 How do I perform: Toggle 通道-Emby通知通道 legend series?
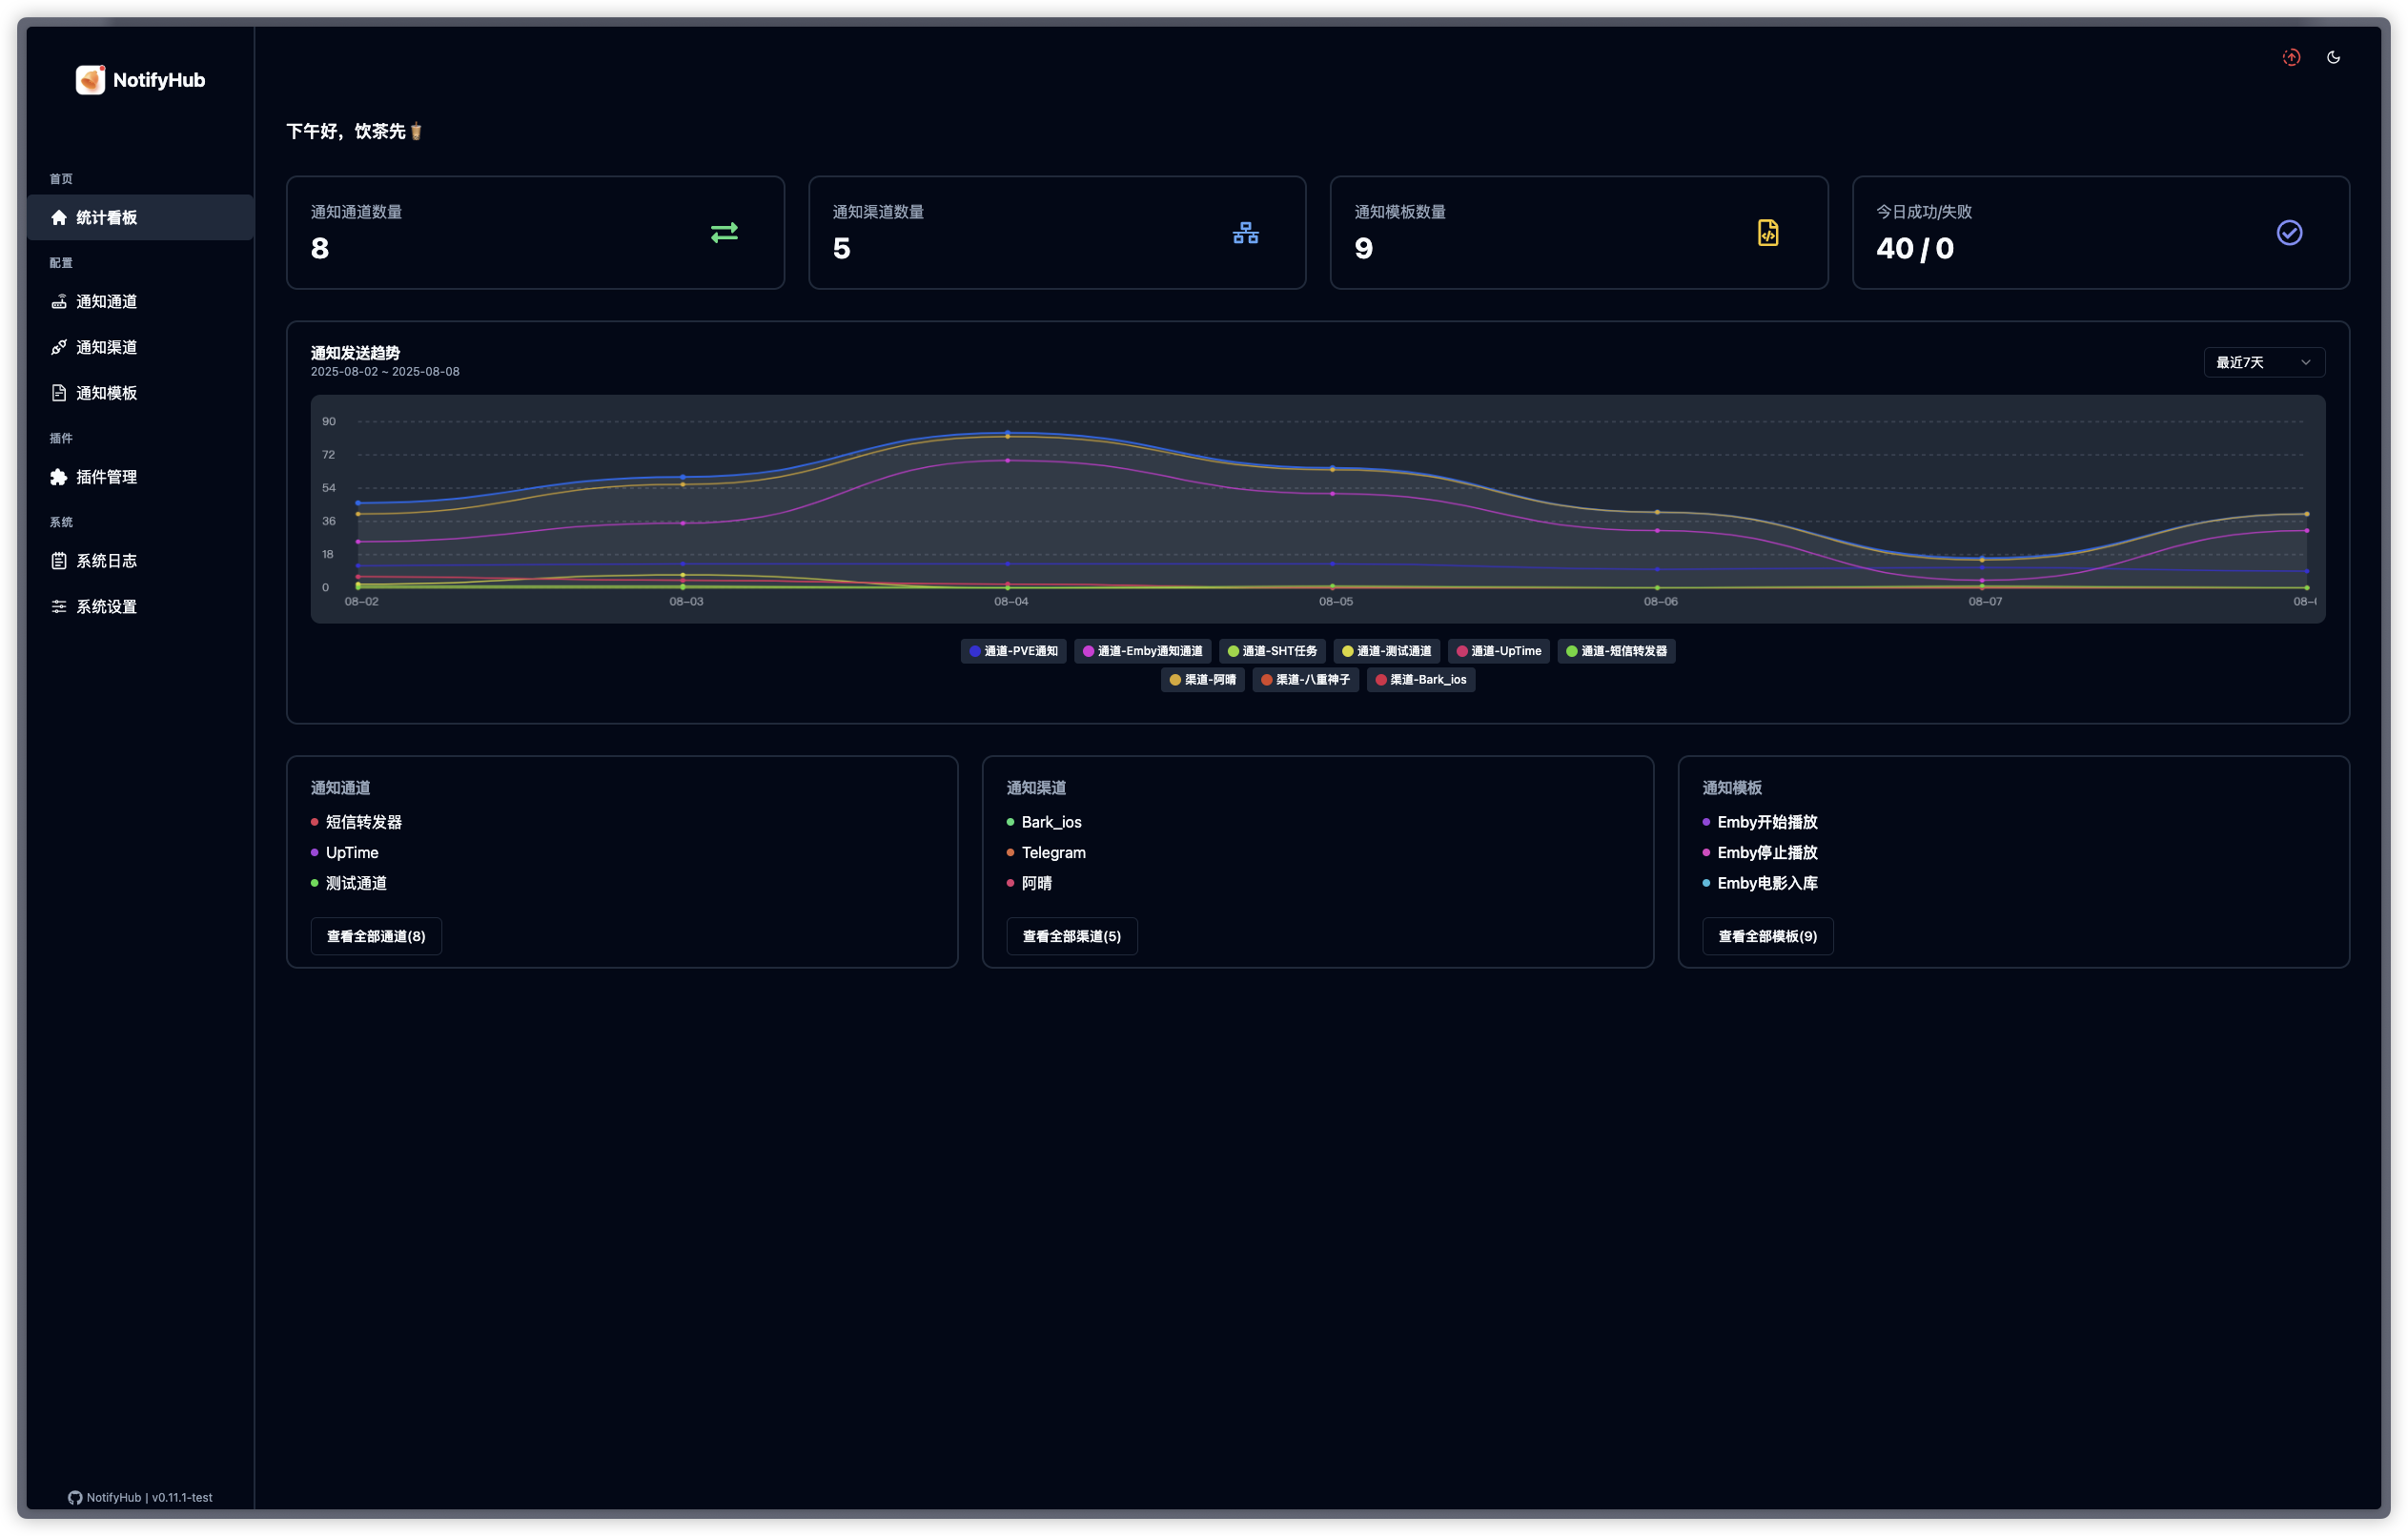click(x=1142, y=651)
